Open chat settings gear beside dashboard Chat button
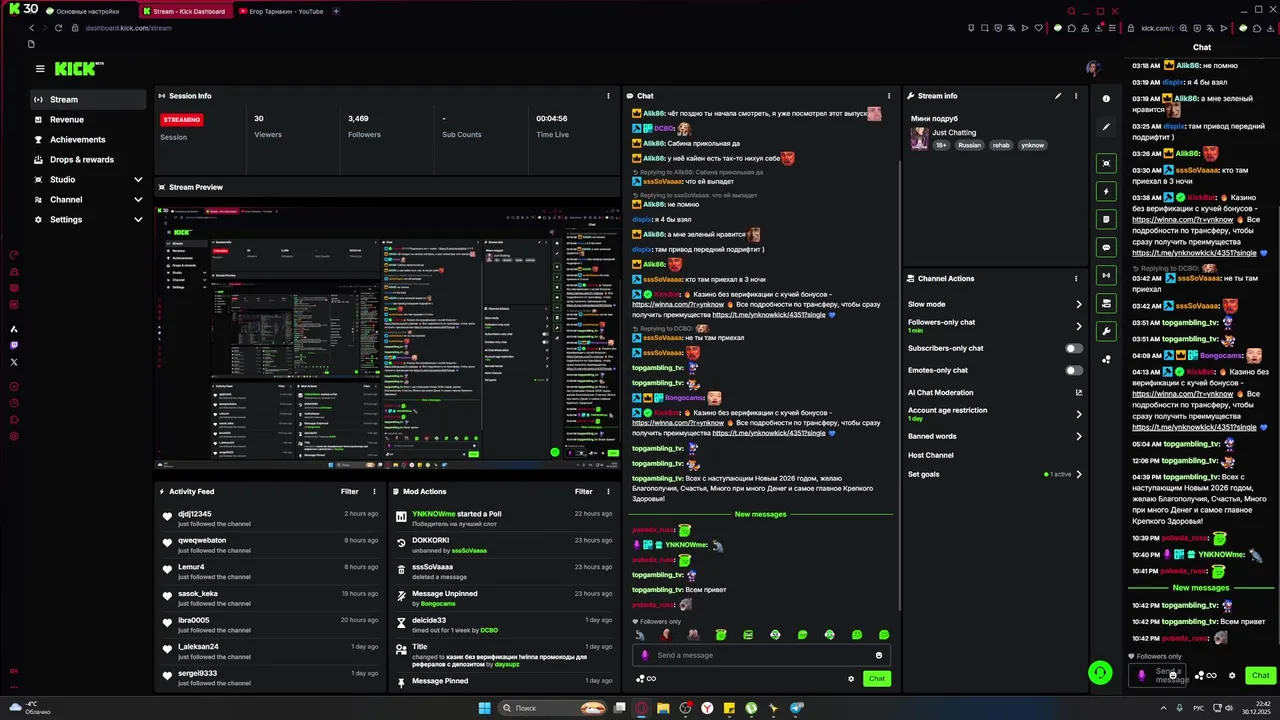The image size is (1280, 720). pyautogui.click(x=851, y=678)
